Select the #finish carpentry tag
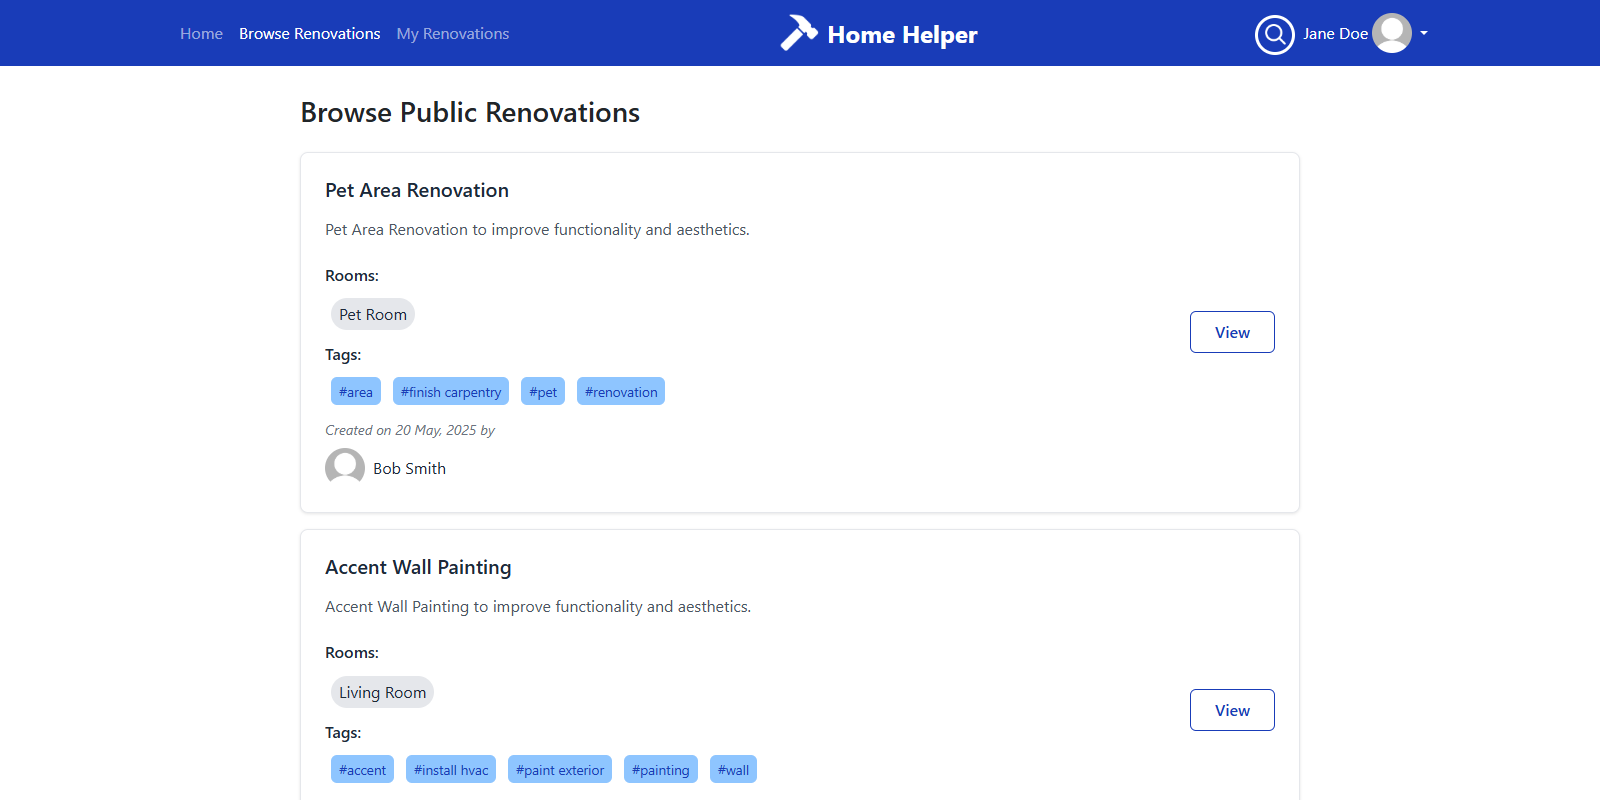The width and height of the screenshot is (1600, 800). click(450, 392)
